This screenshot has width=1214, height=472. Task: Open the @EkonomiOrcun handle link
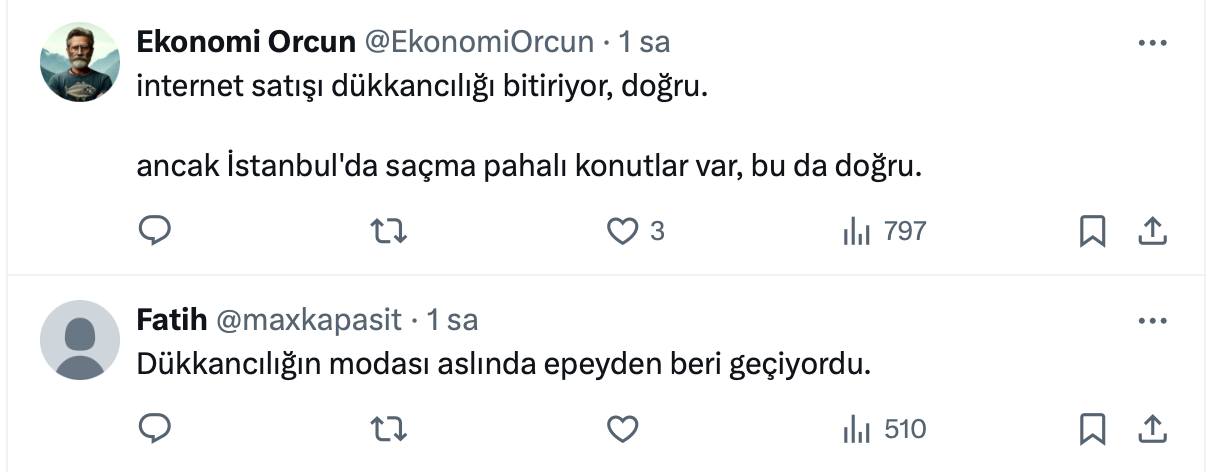478,42
